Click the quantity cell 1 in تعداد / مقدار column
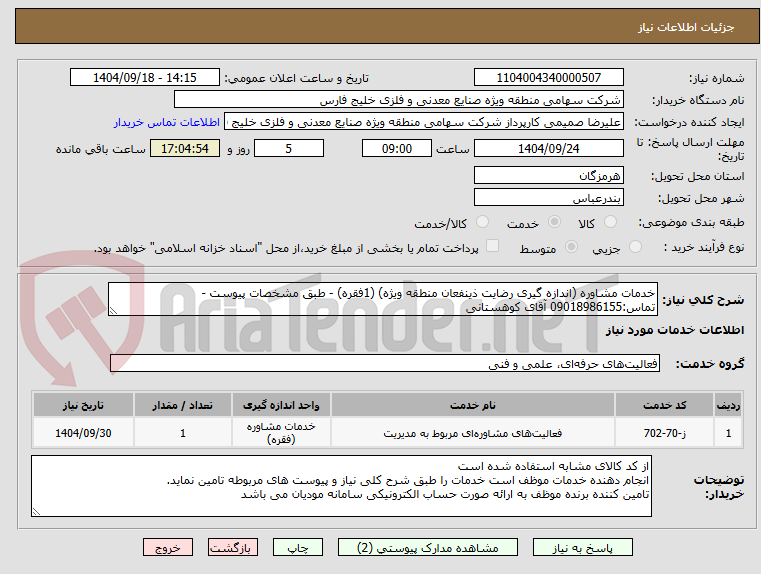 (182, 433)
